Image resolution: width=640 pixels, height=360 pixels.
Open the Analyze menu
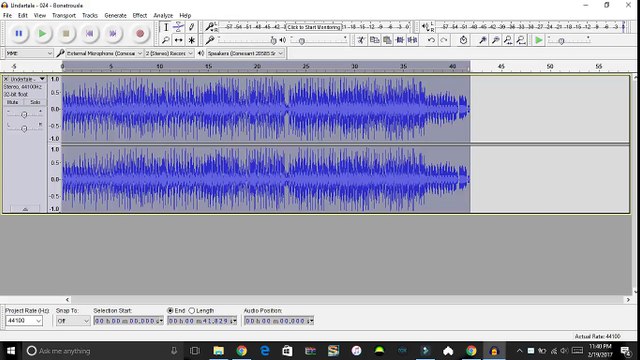[163, 16]
